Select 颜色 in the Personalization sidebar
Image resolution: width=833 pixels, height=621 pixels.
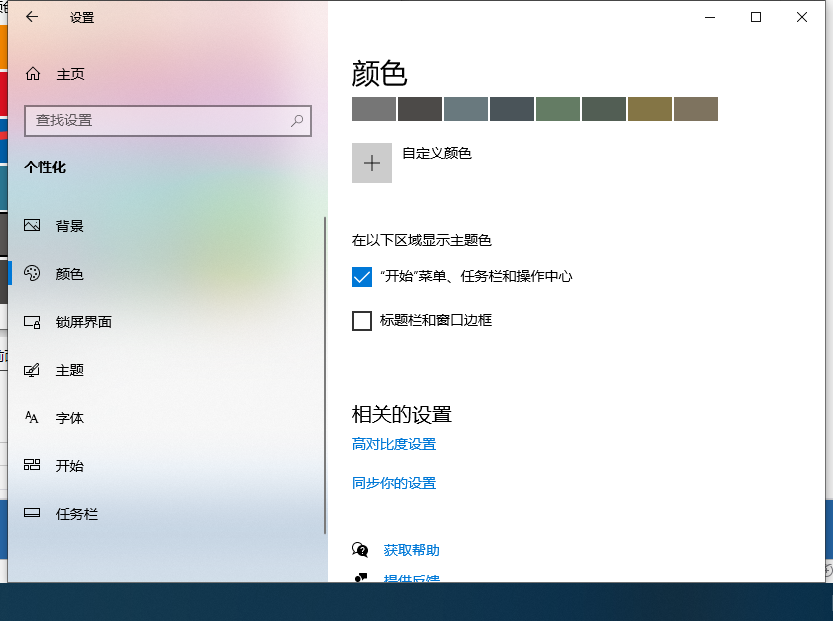[x=70, y=273]
